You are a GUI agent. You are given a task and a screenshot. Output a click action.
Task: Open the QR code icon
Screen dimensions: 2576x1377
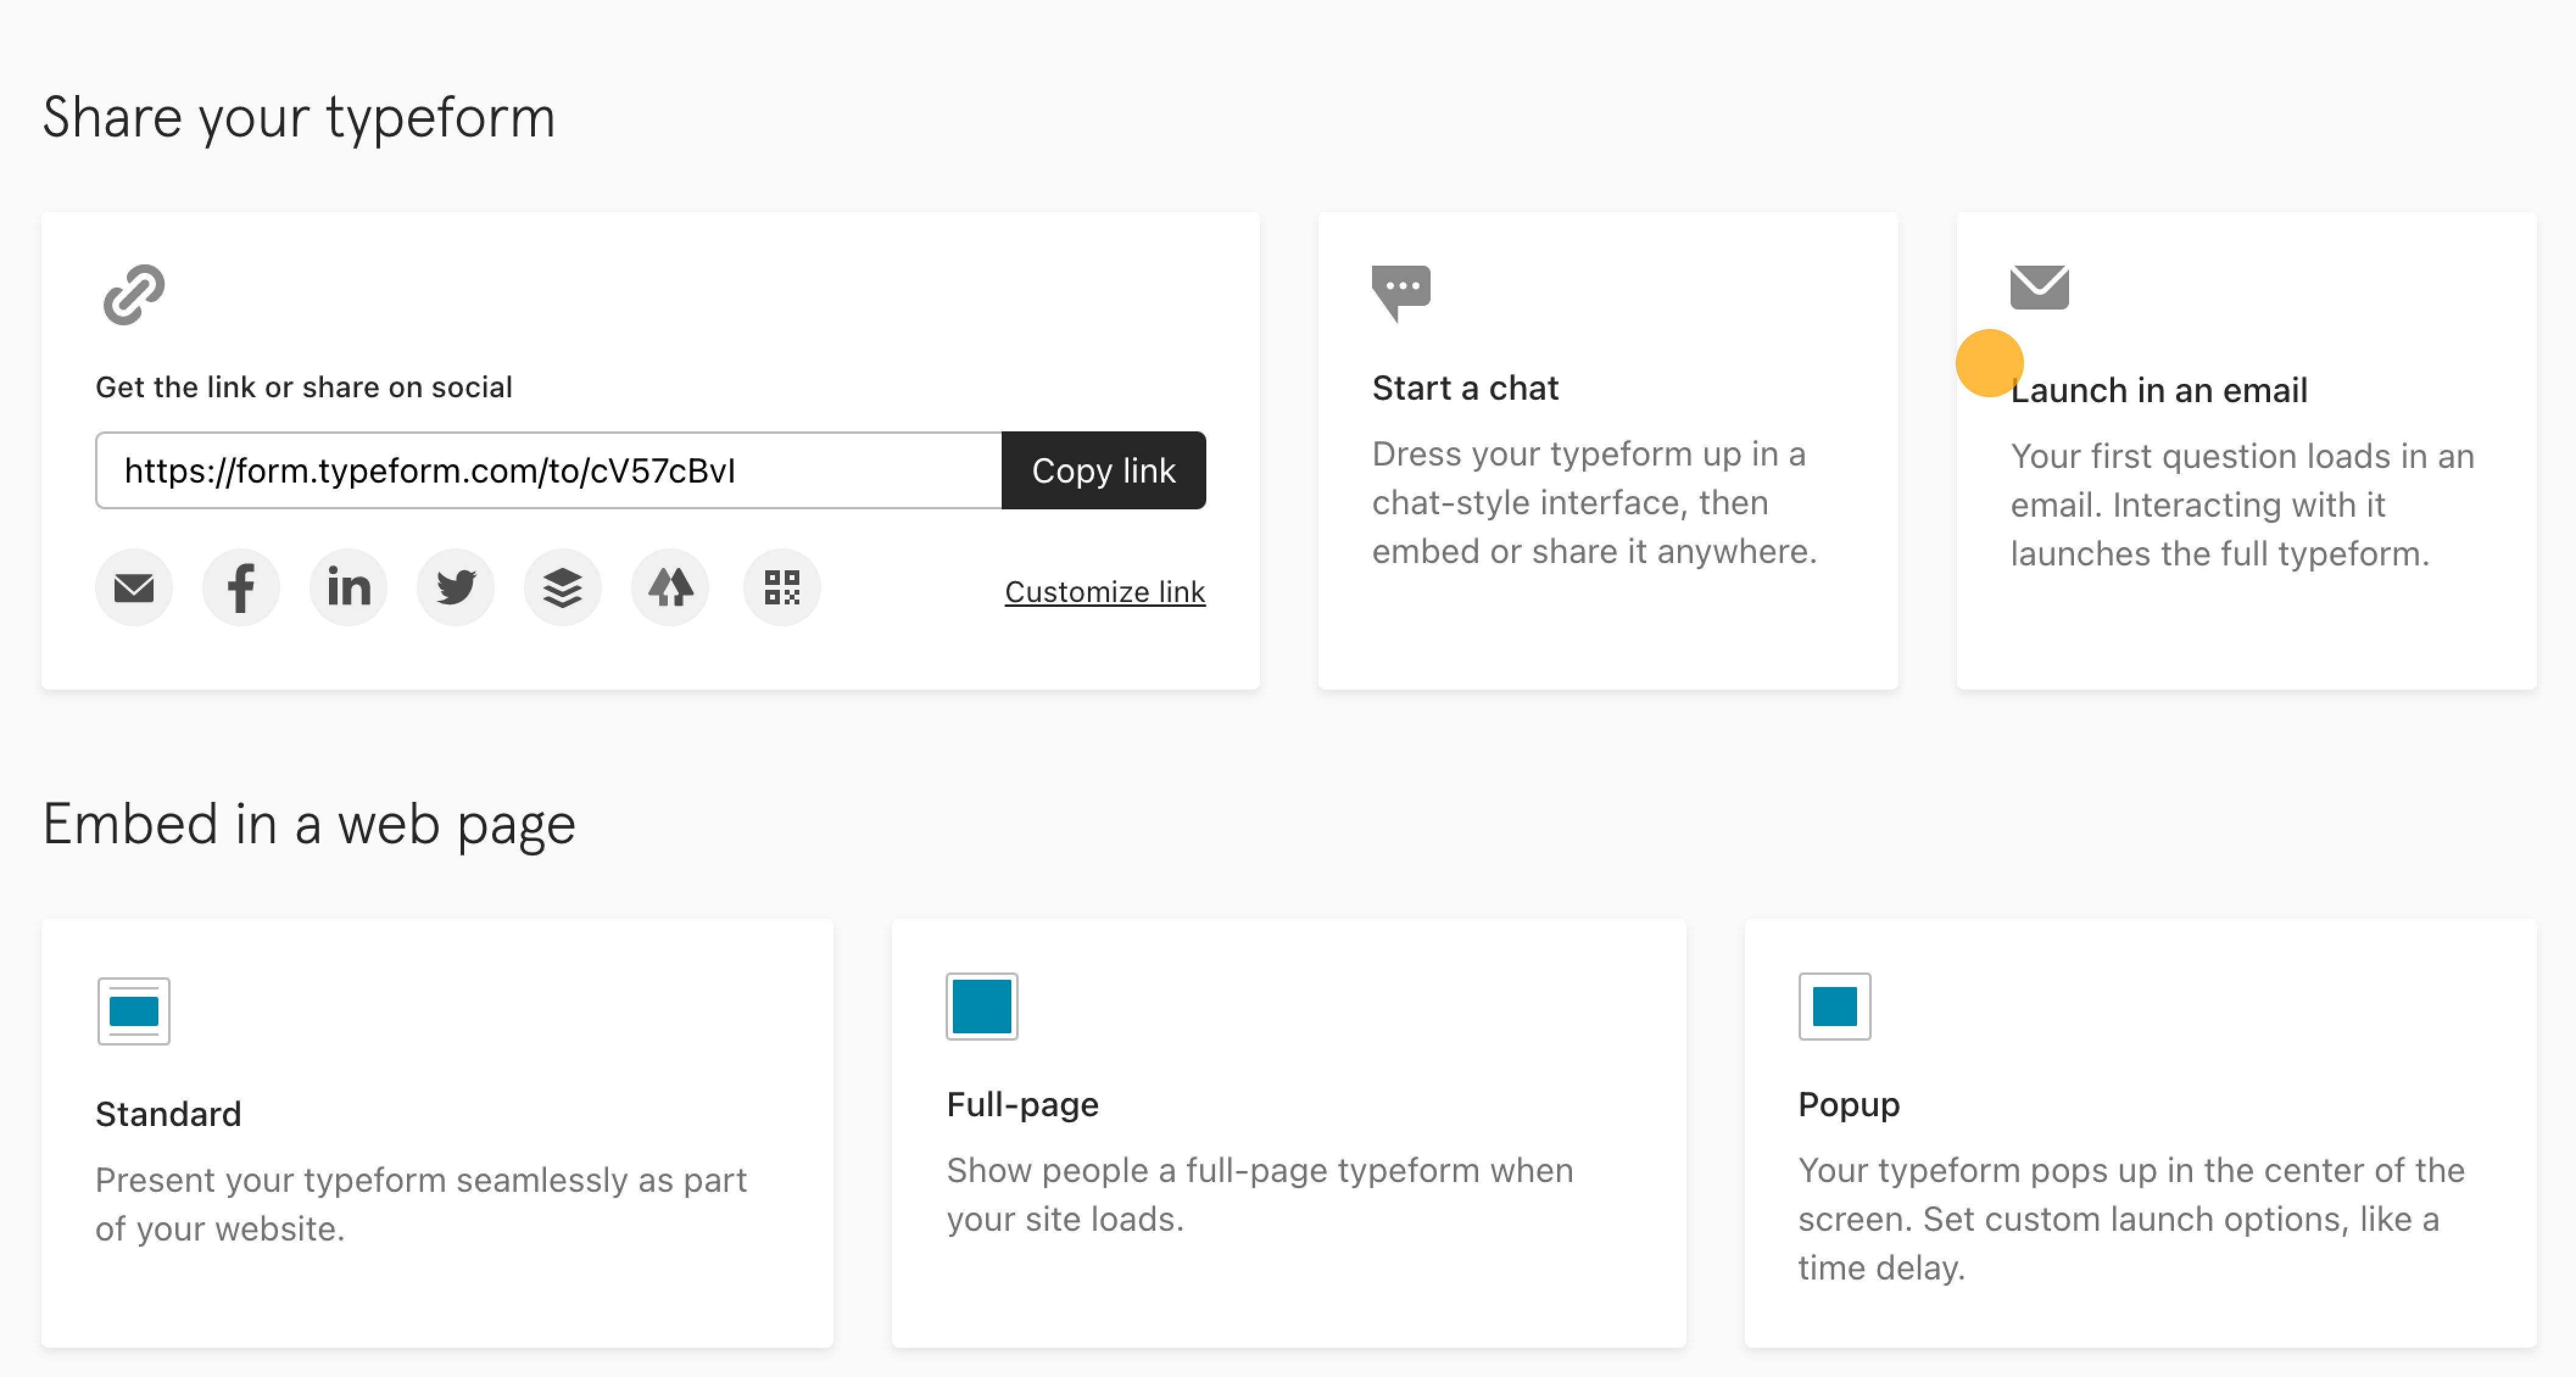click(x=782, y=588)
